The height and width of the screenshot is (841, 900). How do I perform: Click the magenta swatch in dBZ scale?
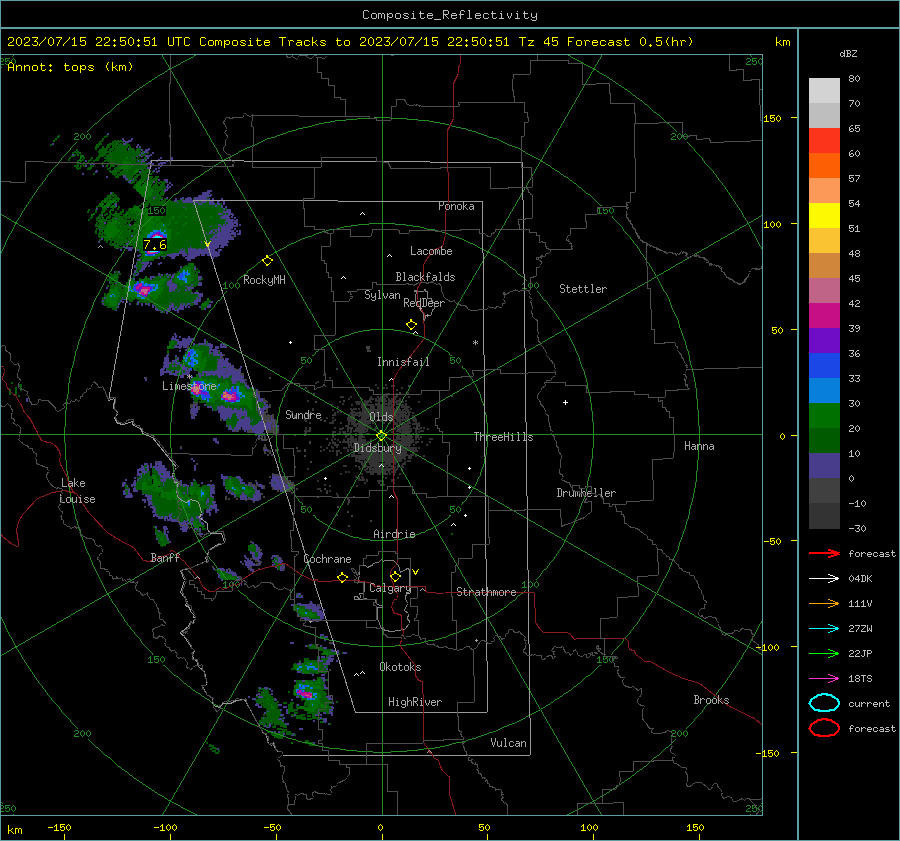click(824, 315)
